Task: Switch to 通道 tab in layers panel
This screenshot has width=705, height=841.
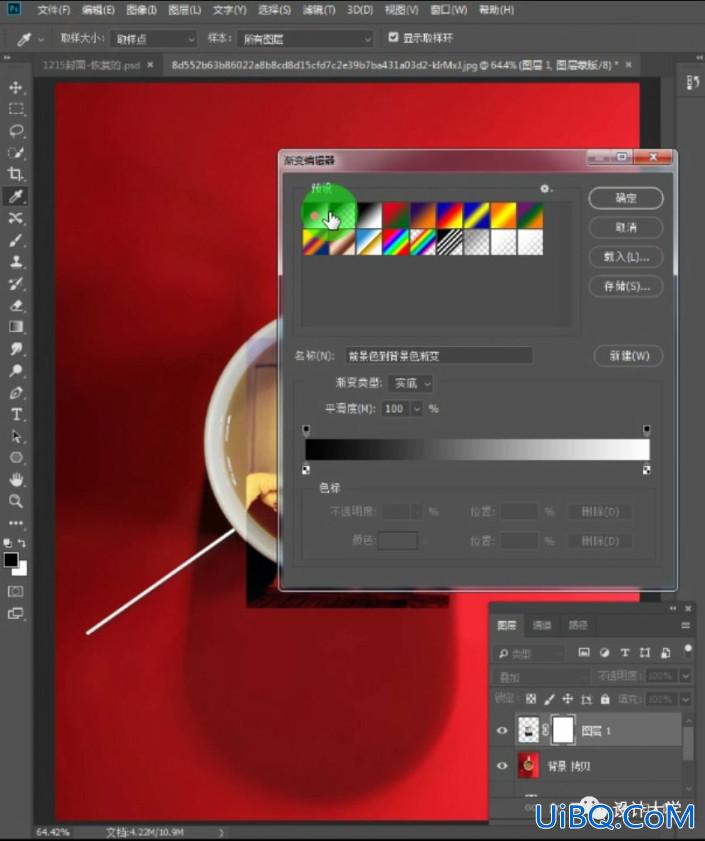Action: point(542,625)
